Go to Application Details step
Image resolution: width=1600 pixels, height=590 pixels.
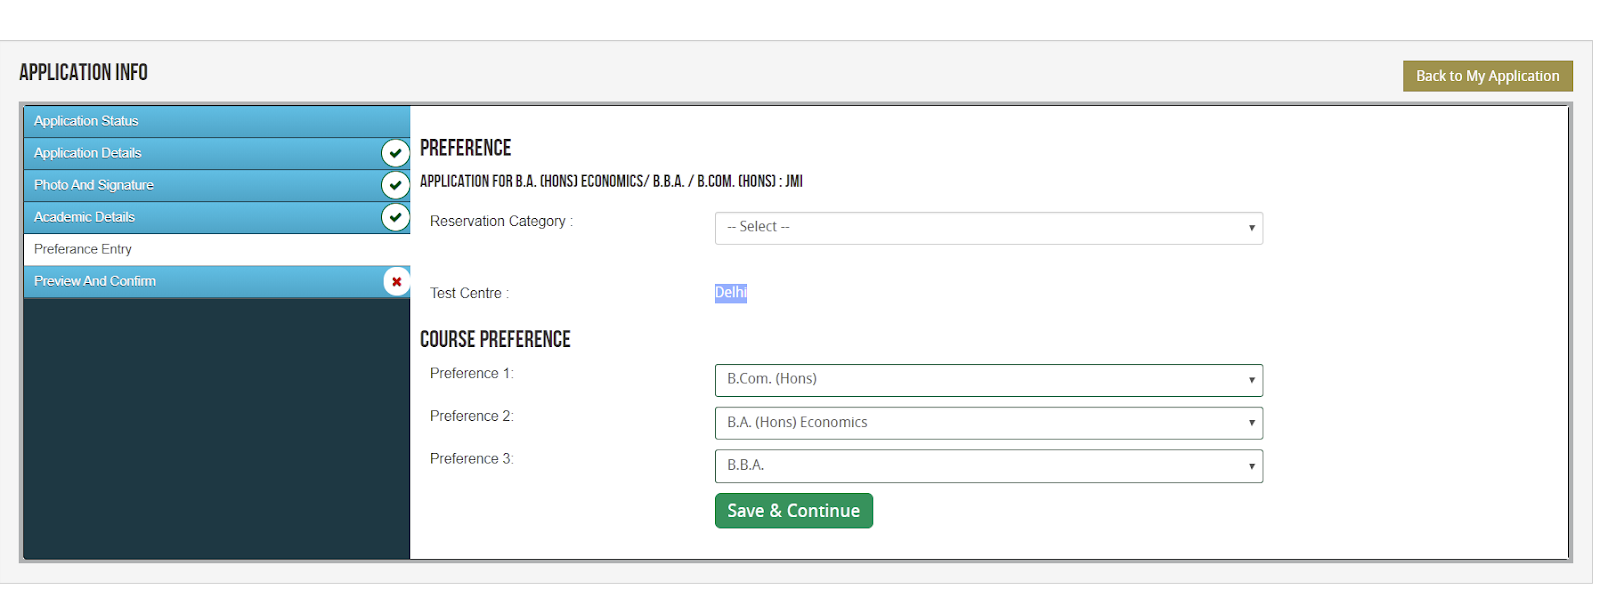click(x=216, y=153)
